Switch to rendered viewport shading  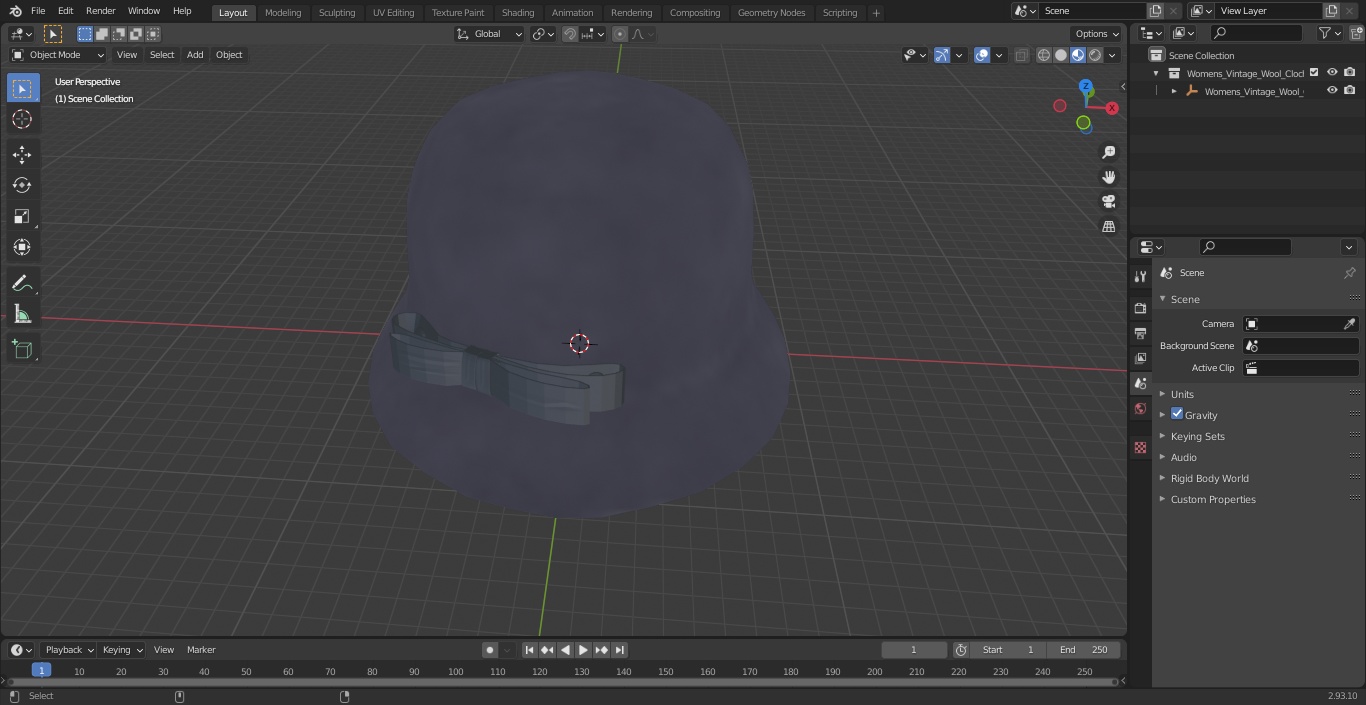point(1095,55)
